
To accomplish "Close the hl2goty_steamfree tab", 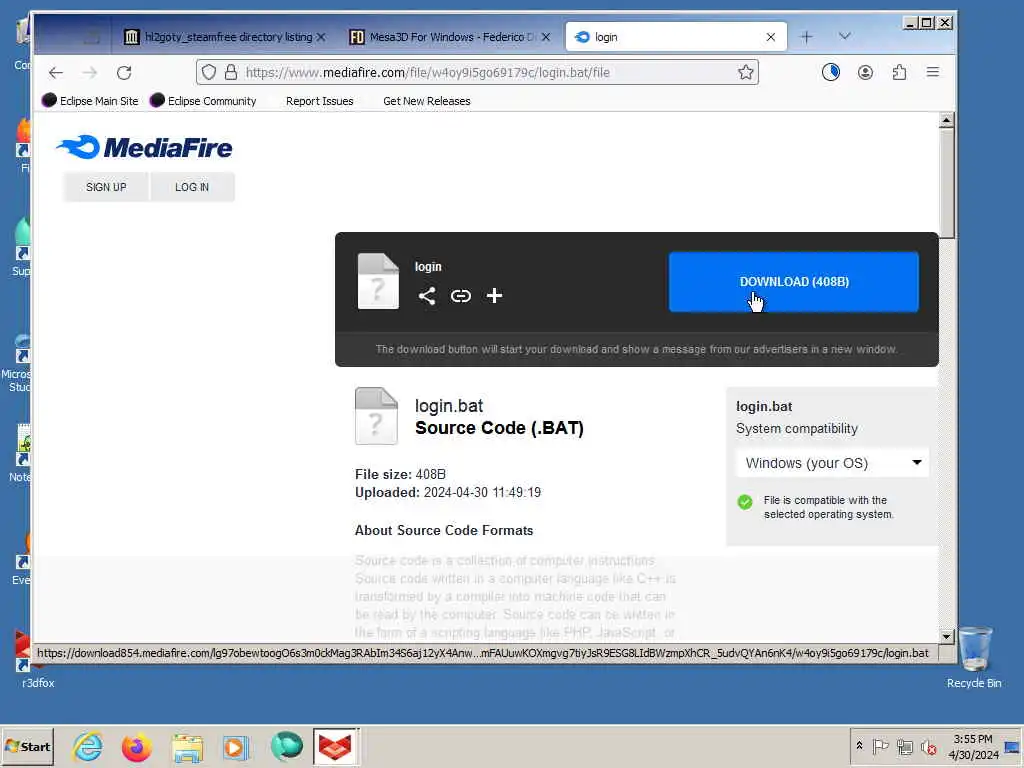I will [321, 37].
